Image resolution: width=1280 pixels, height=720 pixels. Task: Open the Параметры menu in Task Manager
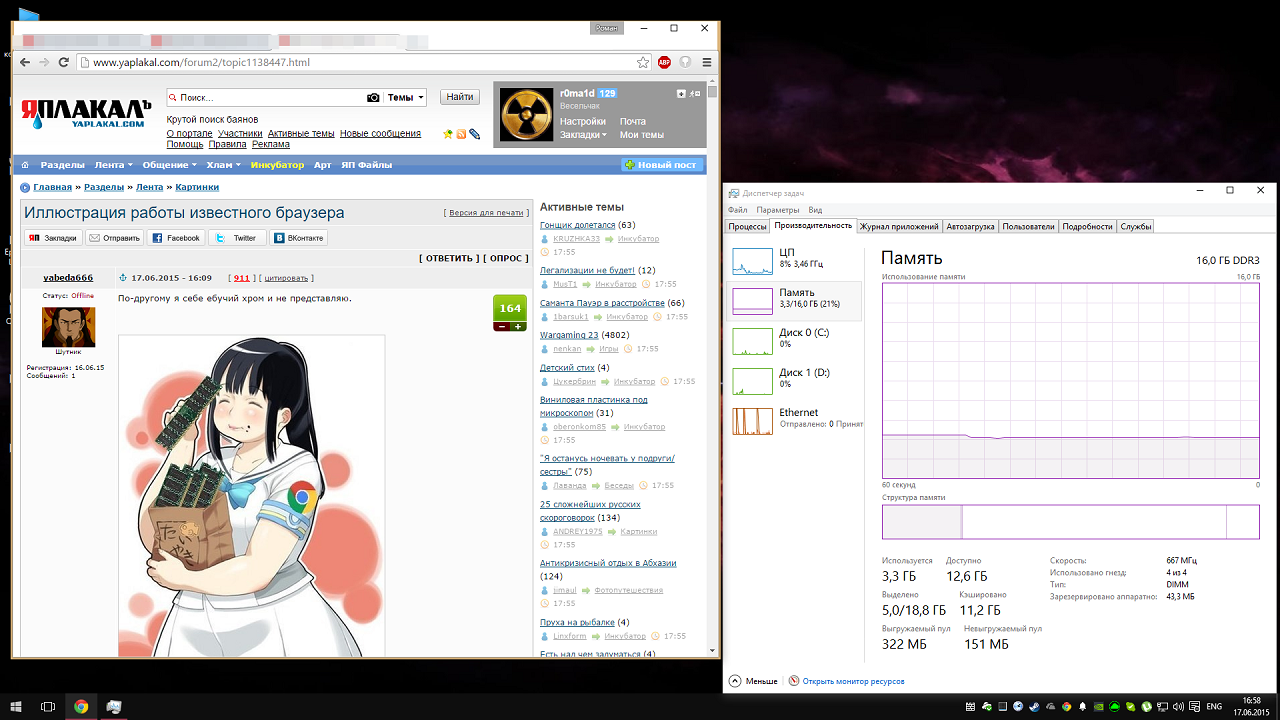coord(778,210)
